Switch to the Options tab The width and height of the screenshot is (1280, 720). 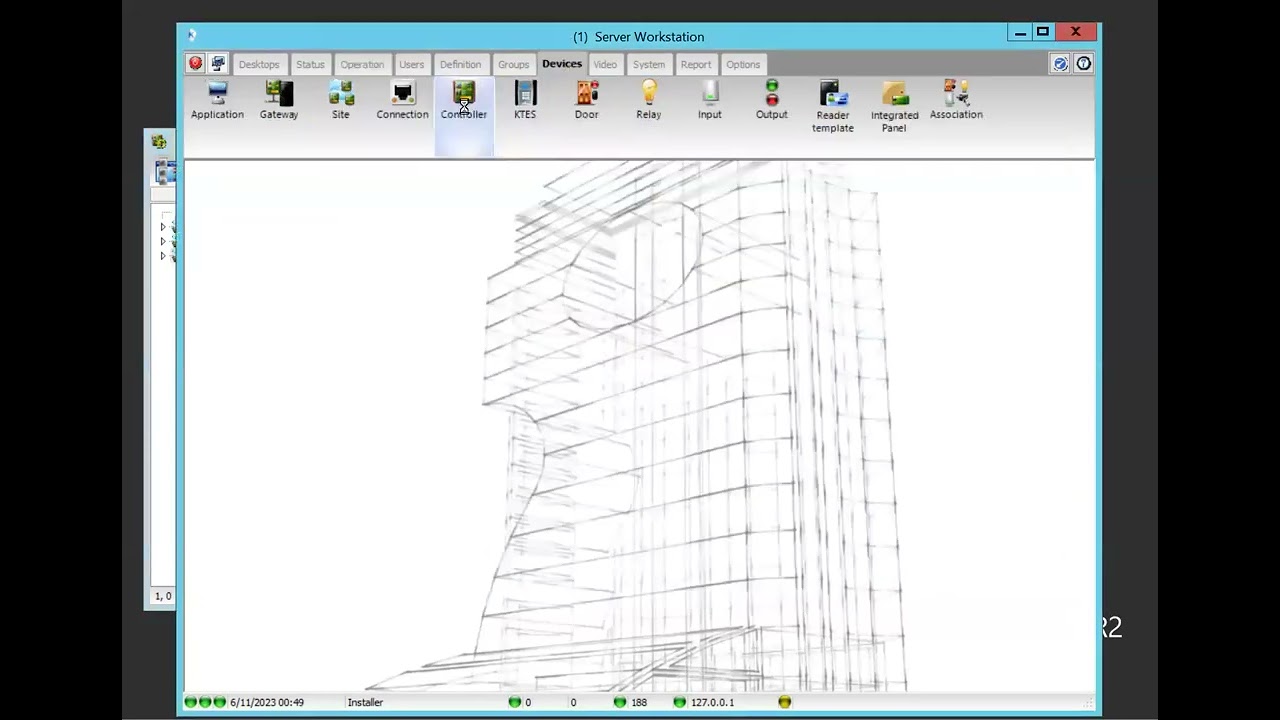tap(743, 64)
